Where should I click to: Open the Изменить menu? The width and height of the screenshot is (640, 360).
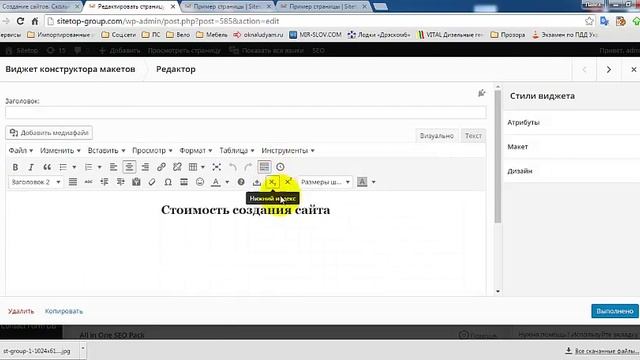[60, 151]
